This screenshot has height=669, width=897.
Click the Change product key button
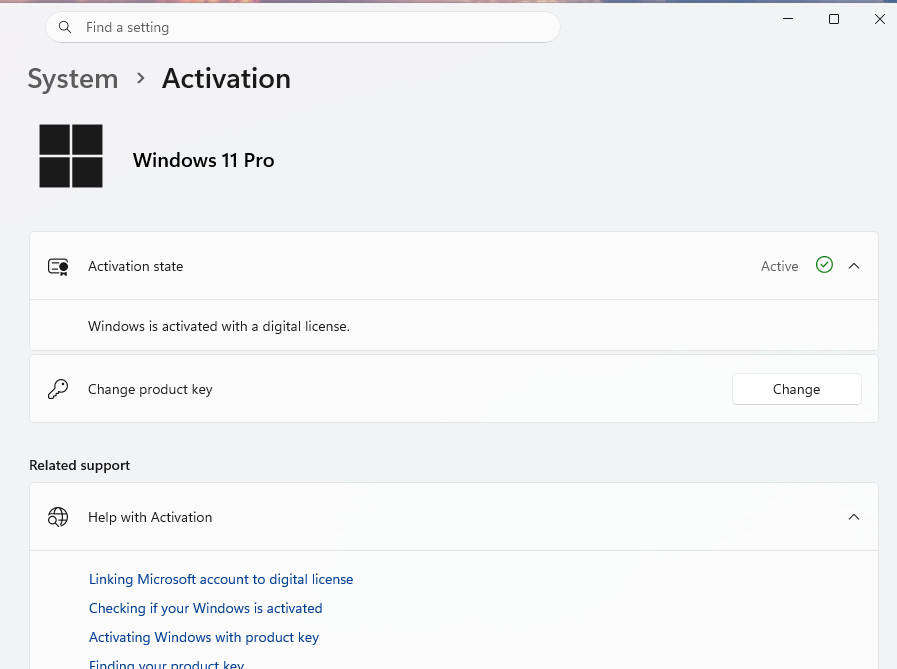(x=796, y=389)
